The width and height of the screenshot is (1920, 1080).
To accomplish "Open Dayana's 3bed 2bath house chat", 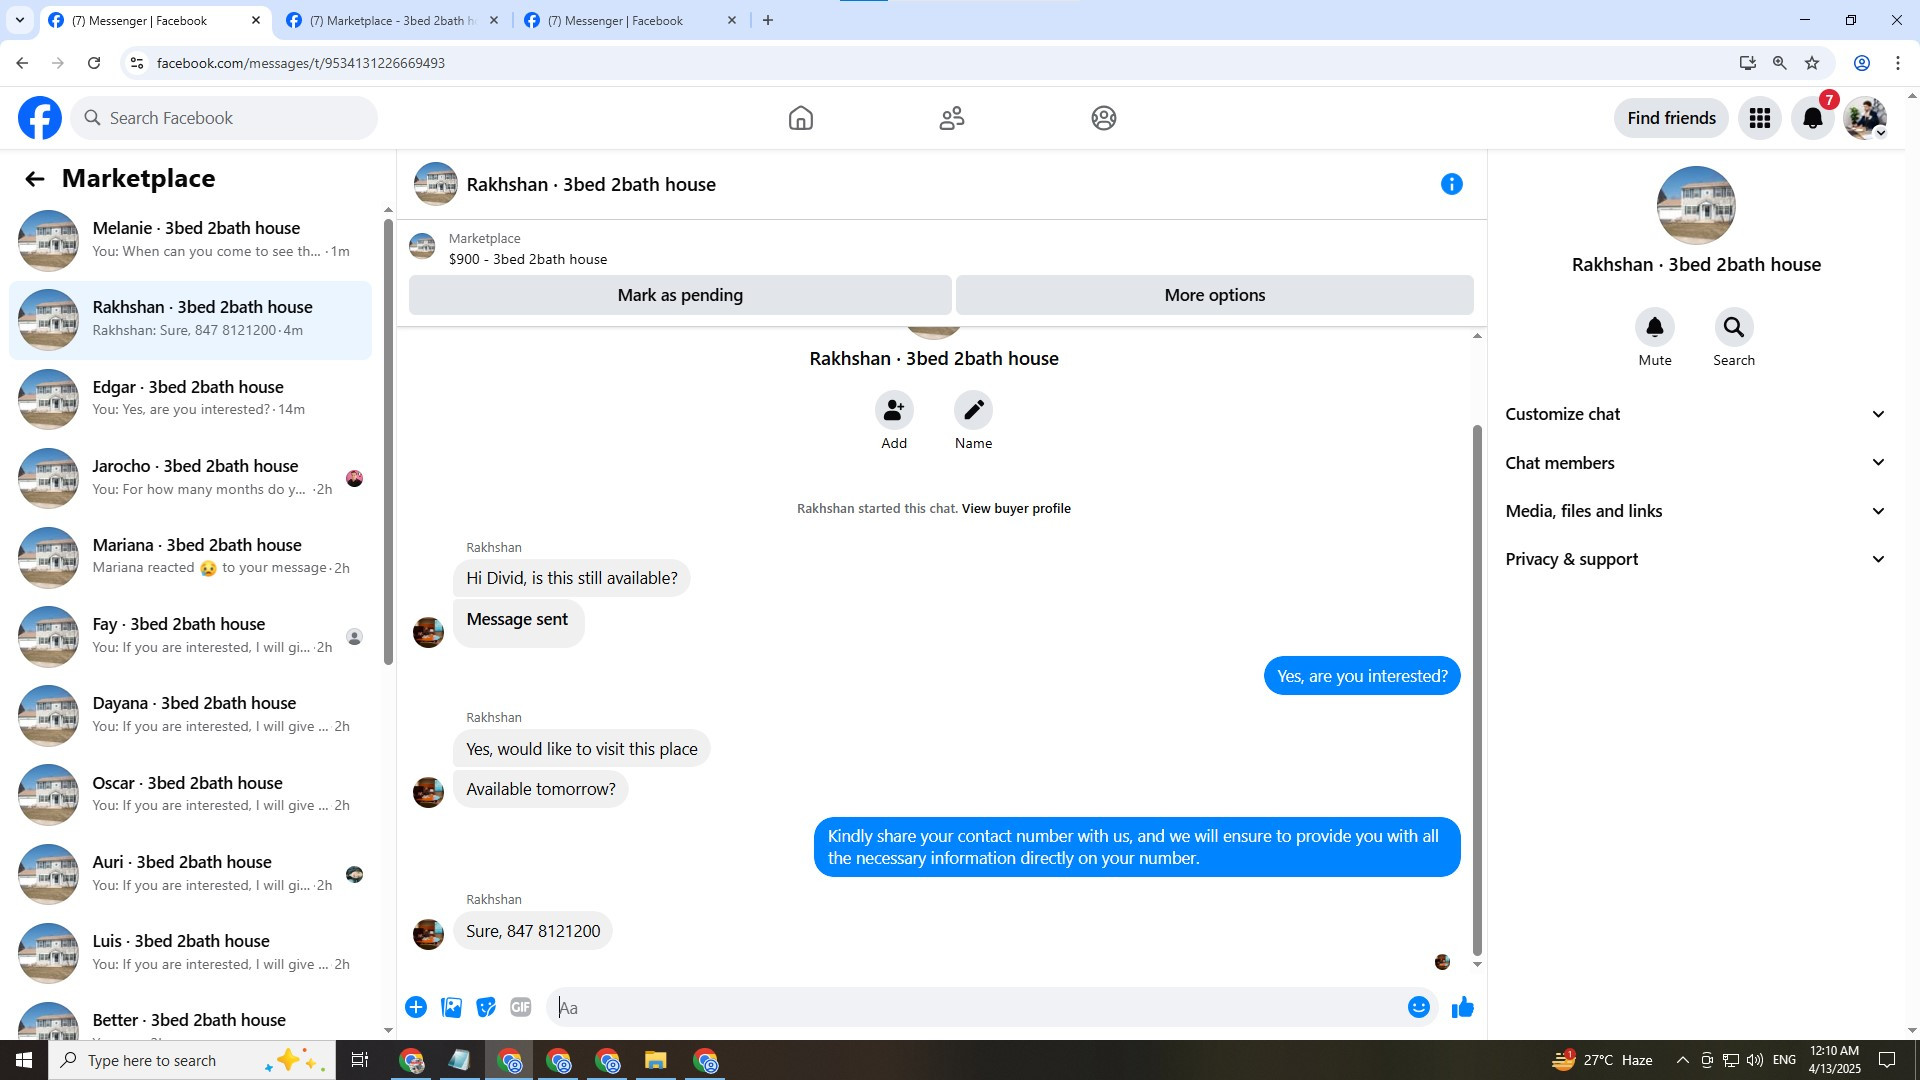I will tap(190, 715).
